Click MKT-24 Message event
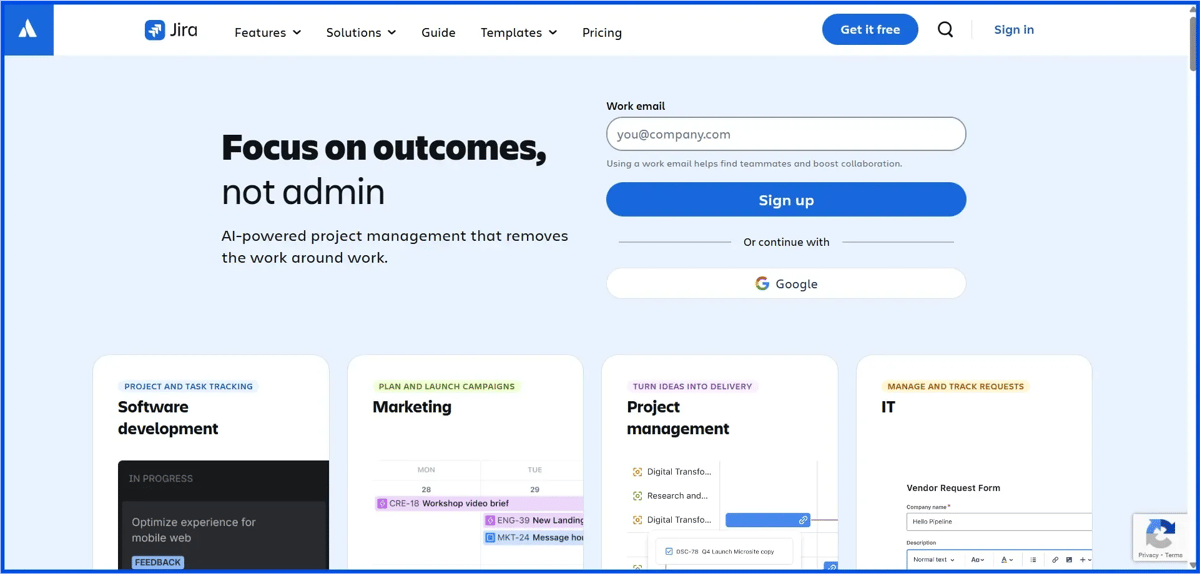The height and width of the screenshot is (574, 1200). 533,537
